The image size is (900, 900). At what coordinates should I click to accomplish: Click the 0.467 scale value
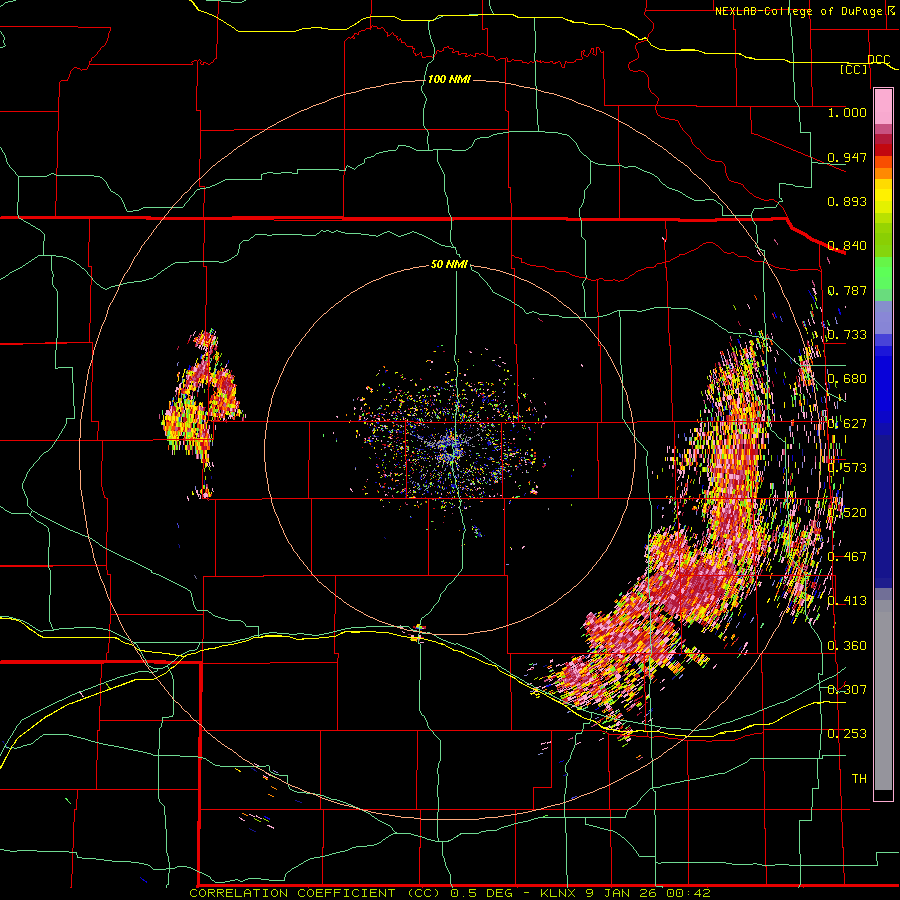(x=847, y=557)
